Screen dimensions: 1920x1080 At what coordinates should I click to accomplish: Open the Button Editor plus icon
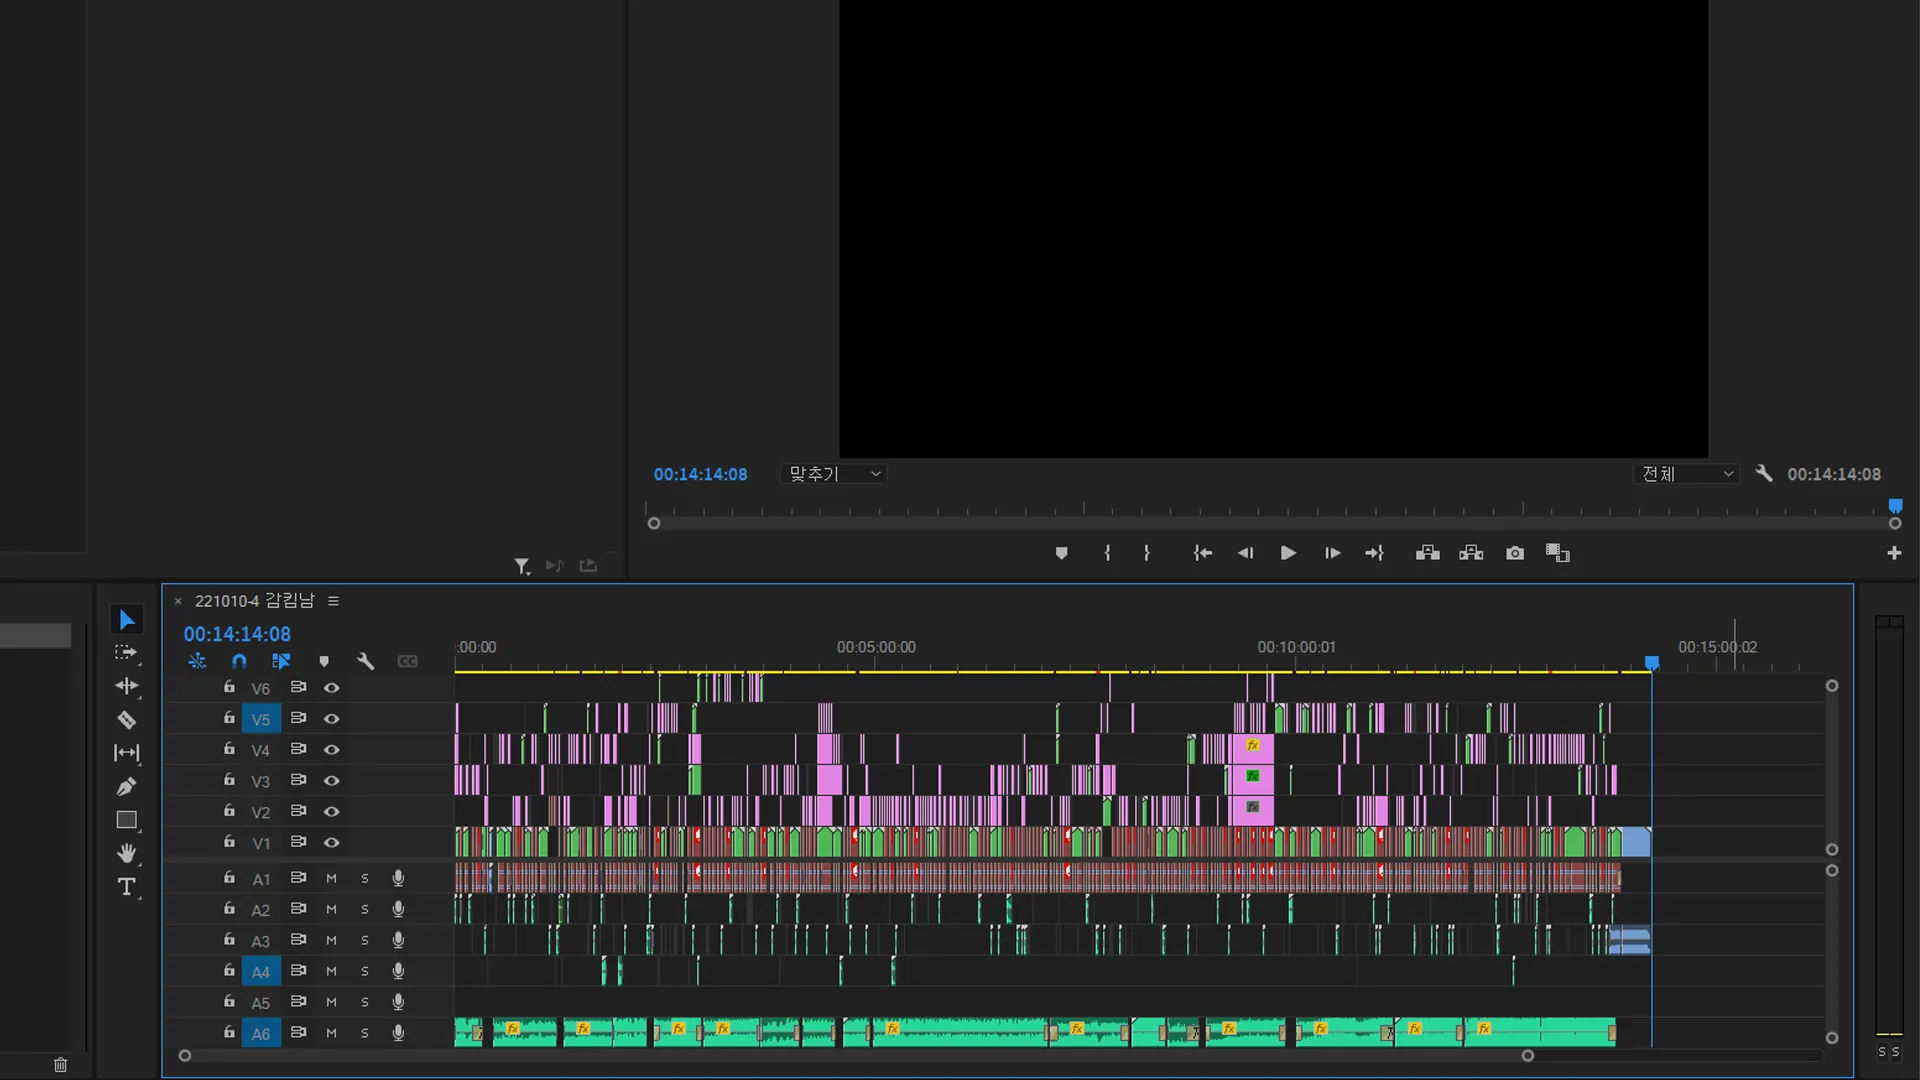point(1894,553)
